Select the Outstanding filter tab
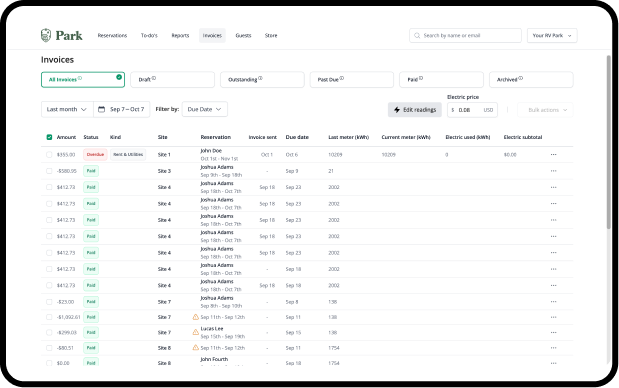619x388 pixels. [262, 79]
